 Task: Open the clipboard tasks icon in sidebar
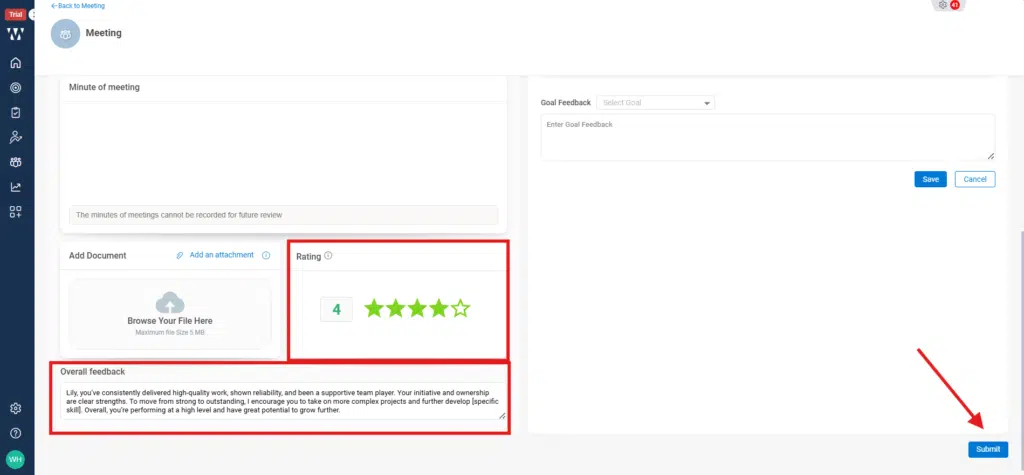[15, 112]
